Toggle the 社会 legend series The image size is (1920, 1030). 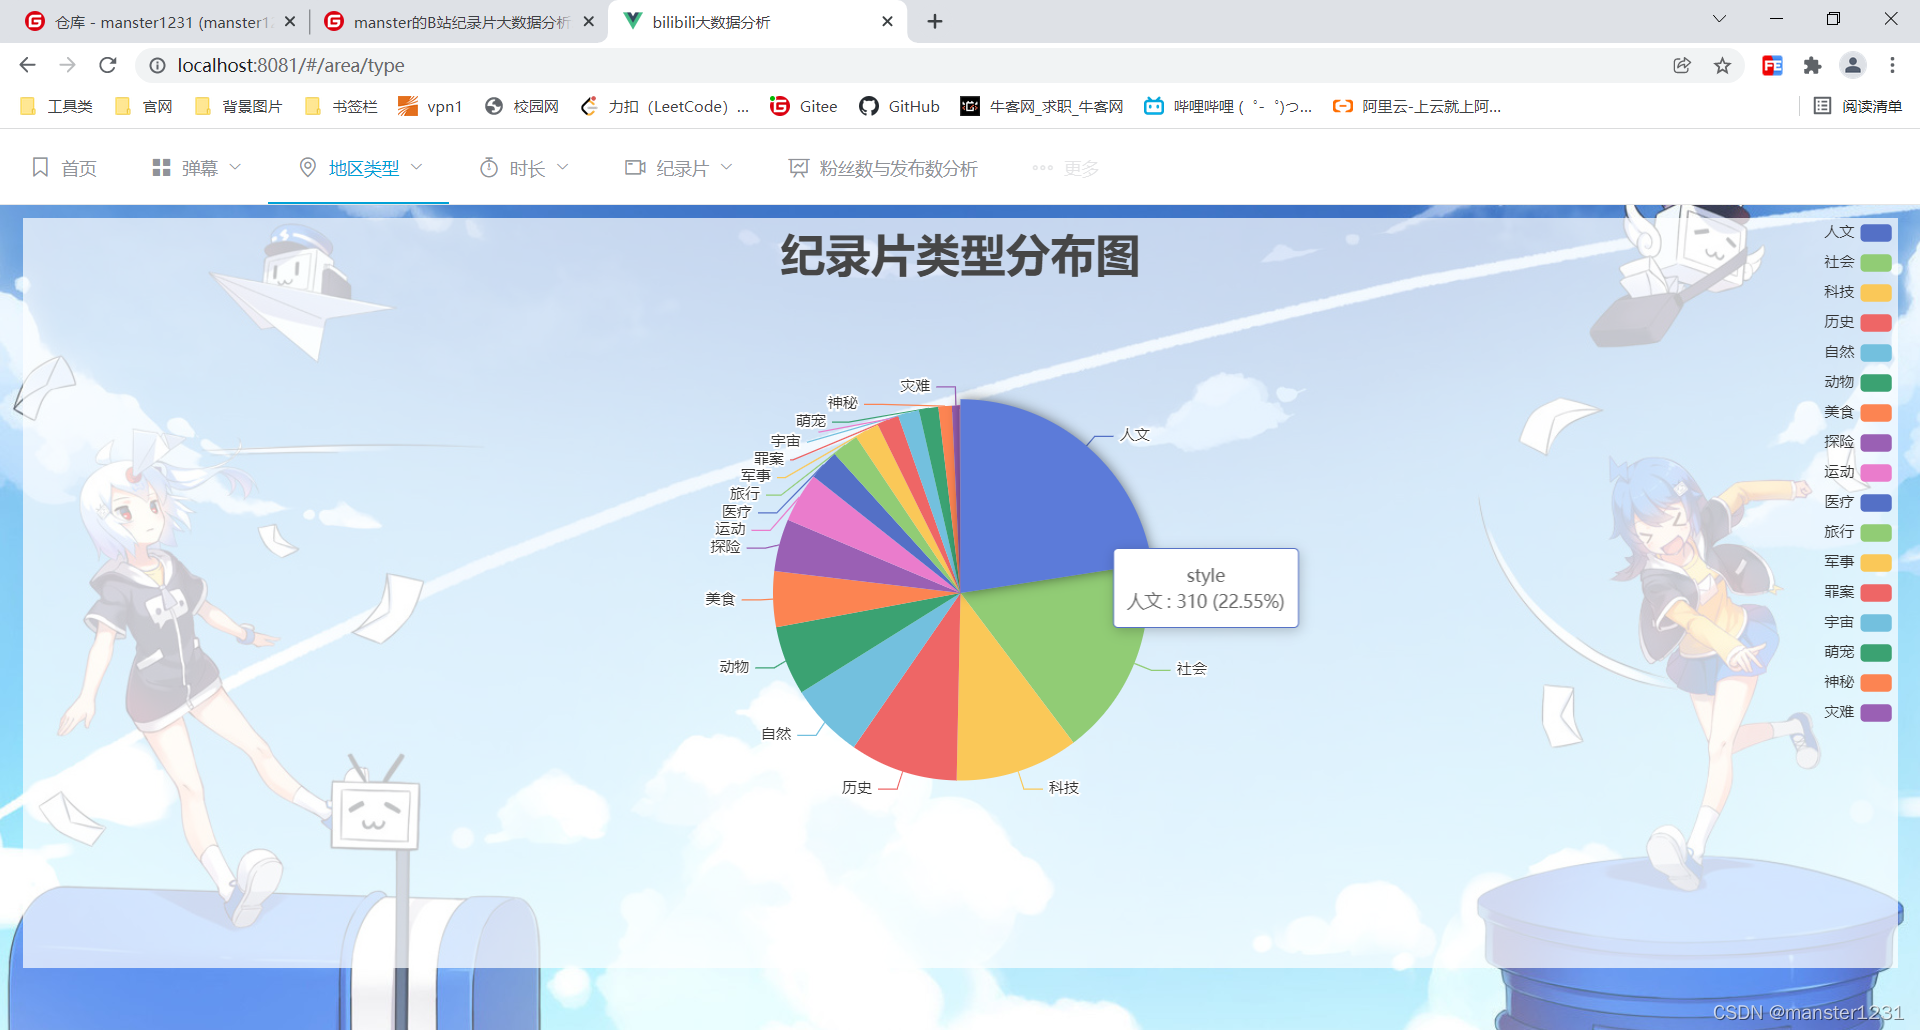(x=1857, y=262)
